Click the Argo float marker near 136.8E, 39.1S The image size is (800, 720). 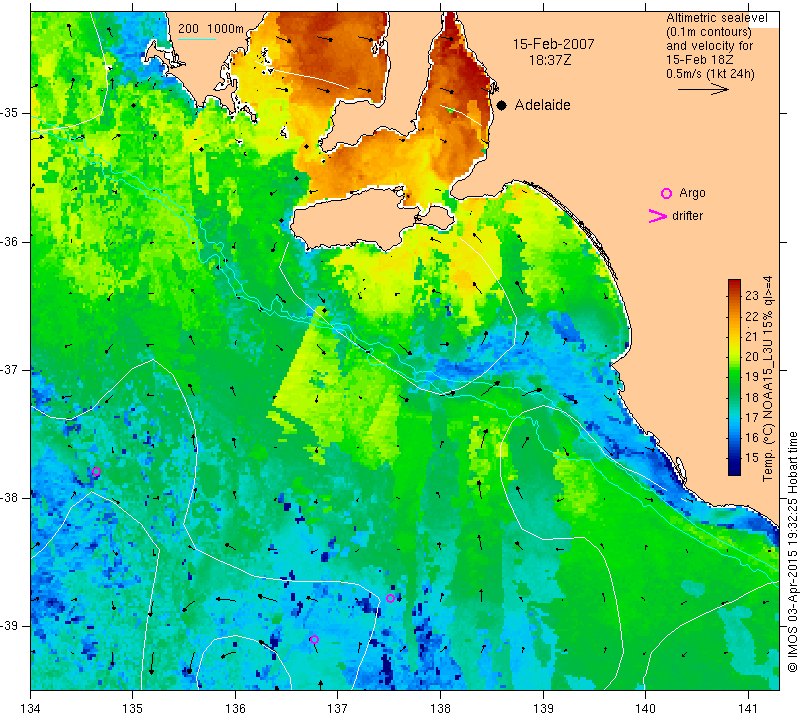pos(314,639)
